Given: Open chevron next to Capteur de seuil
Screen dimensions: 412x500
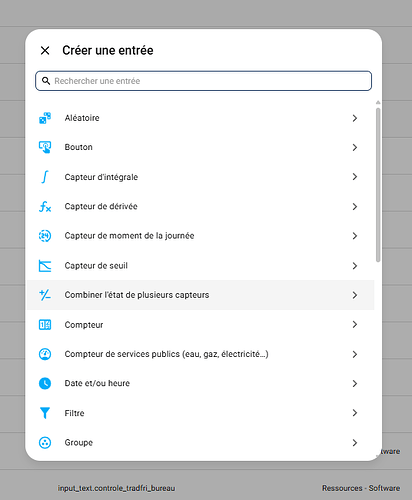Looking at the screenshot, I should (355, 266).
